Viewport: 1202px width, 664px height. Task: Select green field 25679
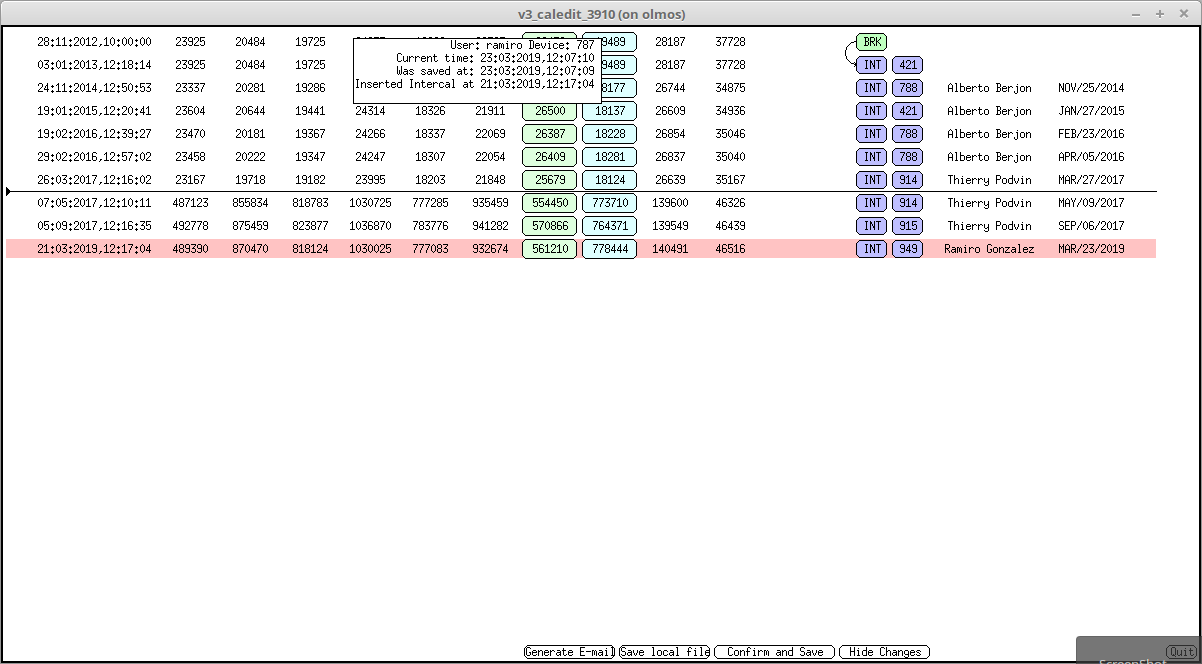point(550,180)
